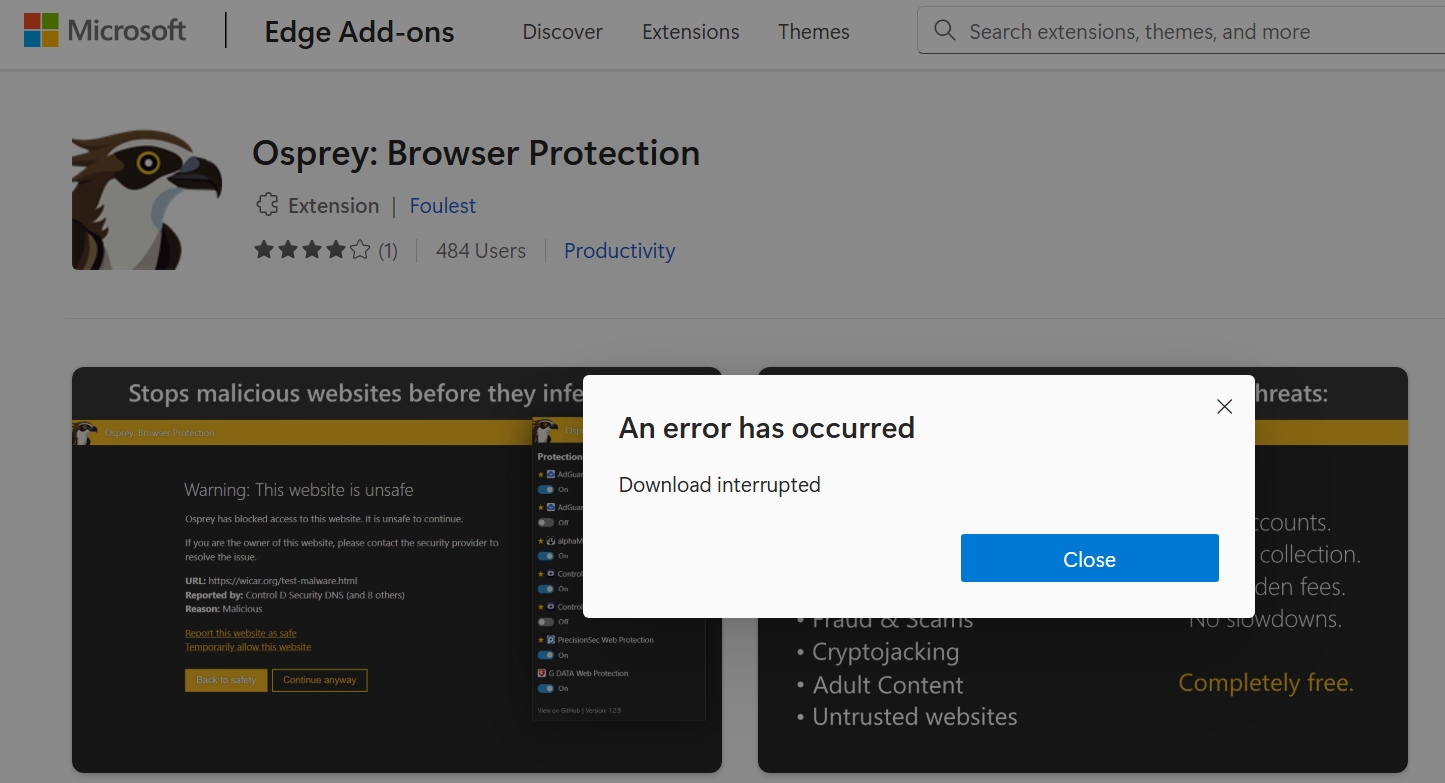The image size is (1445, 783).
Task: Go to the Extensions tab
Action: tap(691, 32)
